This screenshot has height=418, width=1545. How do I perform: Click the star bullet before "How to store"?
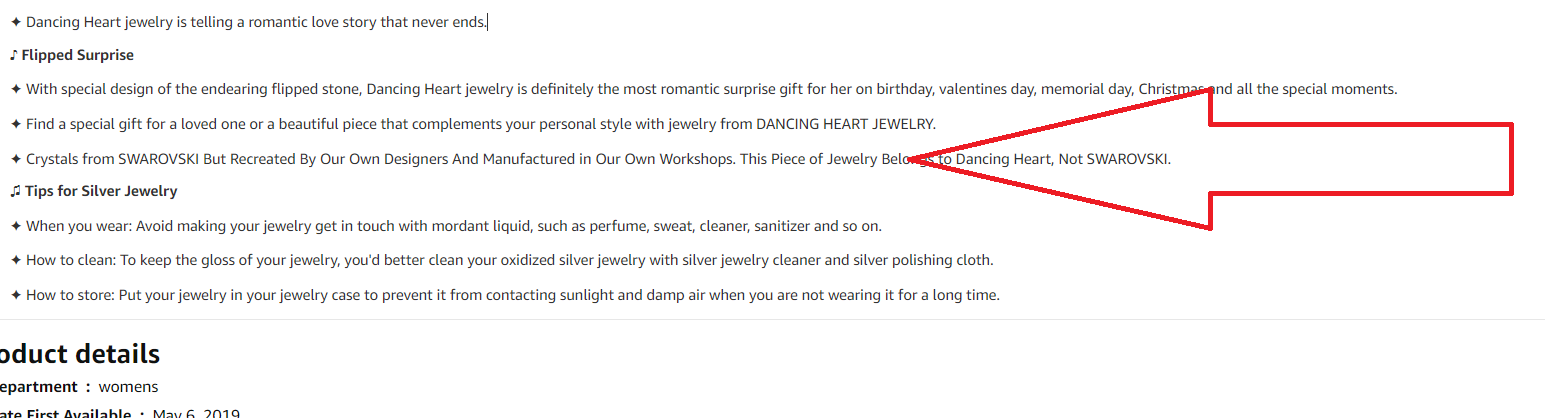[15, 295]
